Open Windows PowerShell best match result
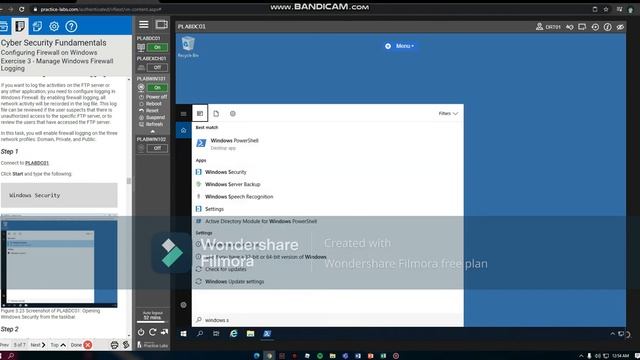 click(x=328, y=144)
